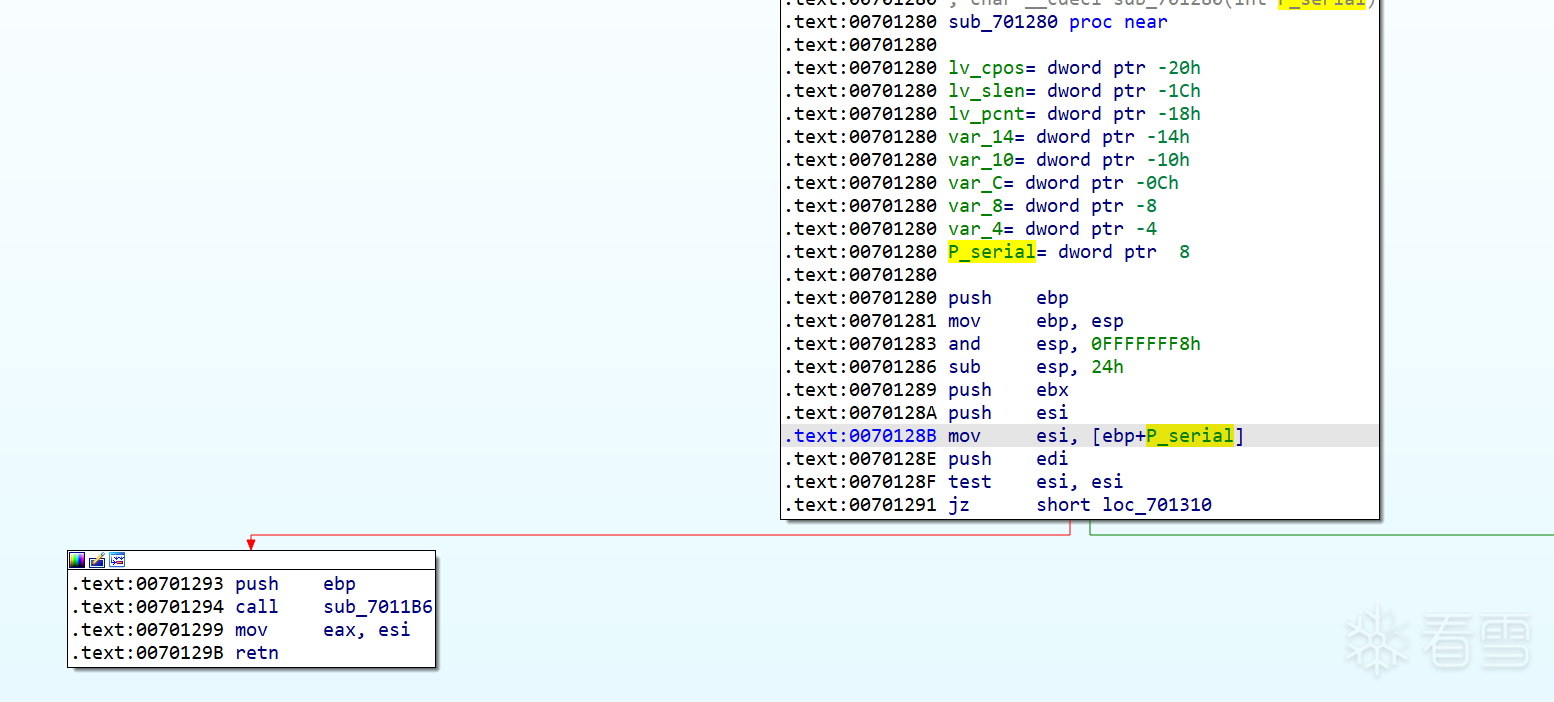Select the var_4 stack variable
1554x702 pixels.
975,229
